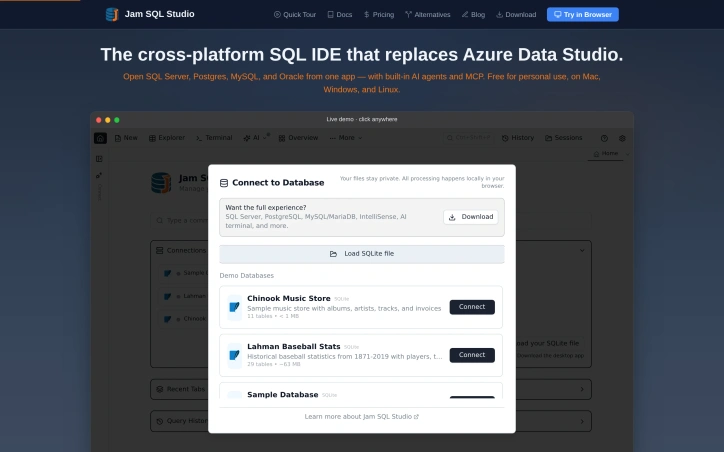Click the Chinook Music Store title
Screen dimensions: 724x452
coord(289,298)
